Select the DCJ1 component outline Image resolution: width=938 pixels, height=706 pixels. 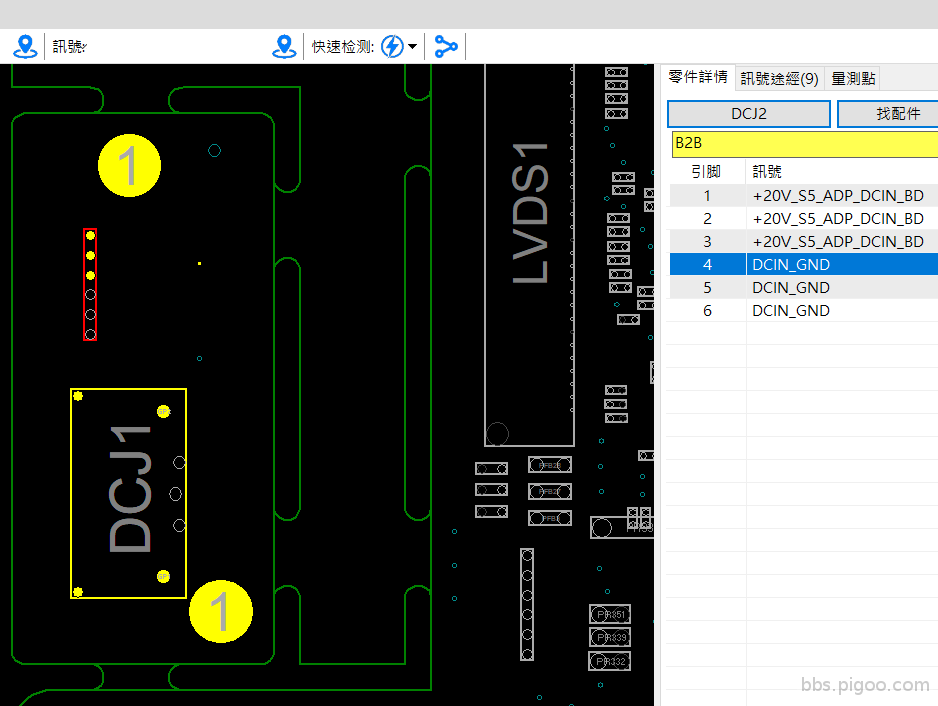128,492
